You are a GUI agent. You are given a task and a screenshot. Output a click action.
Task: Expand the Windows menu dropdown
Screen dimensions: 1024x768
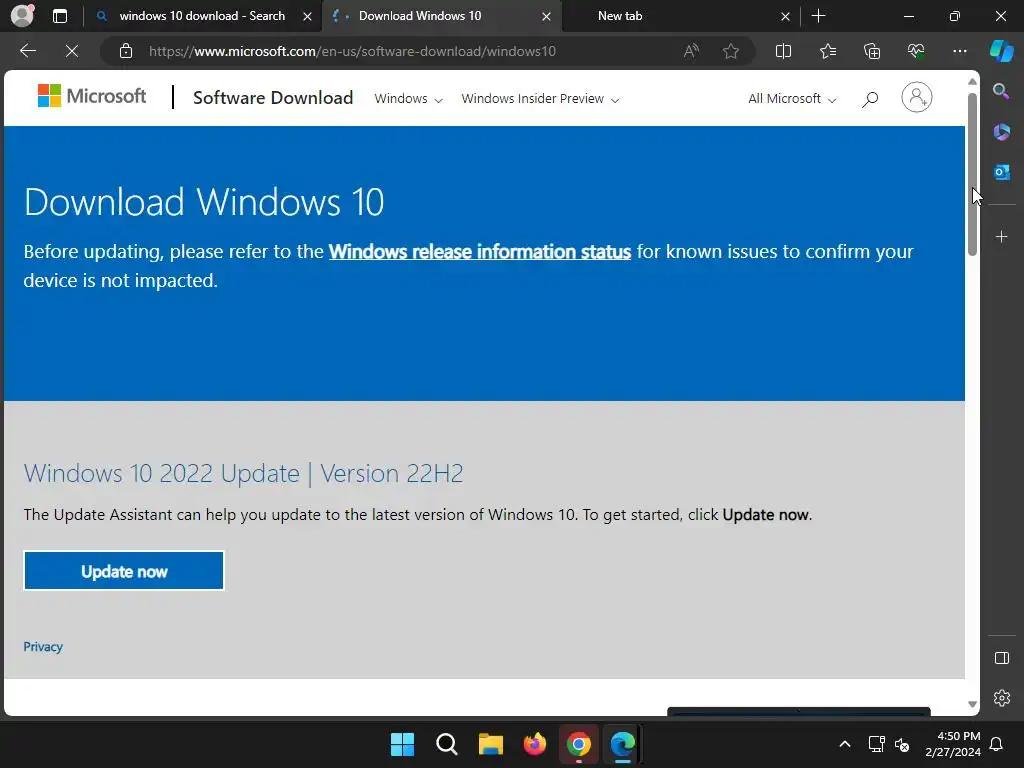(408, 99)
